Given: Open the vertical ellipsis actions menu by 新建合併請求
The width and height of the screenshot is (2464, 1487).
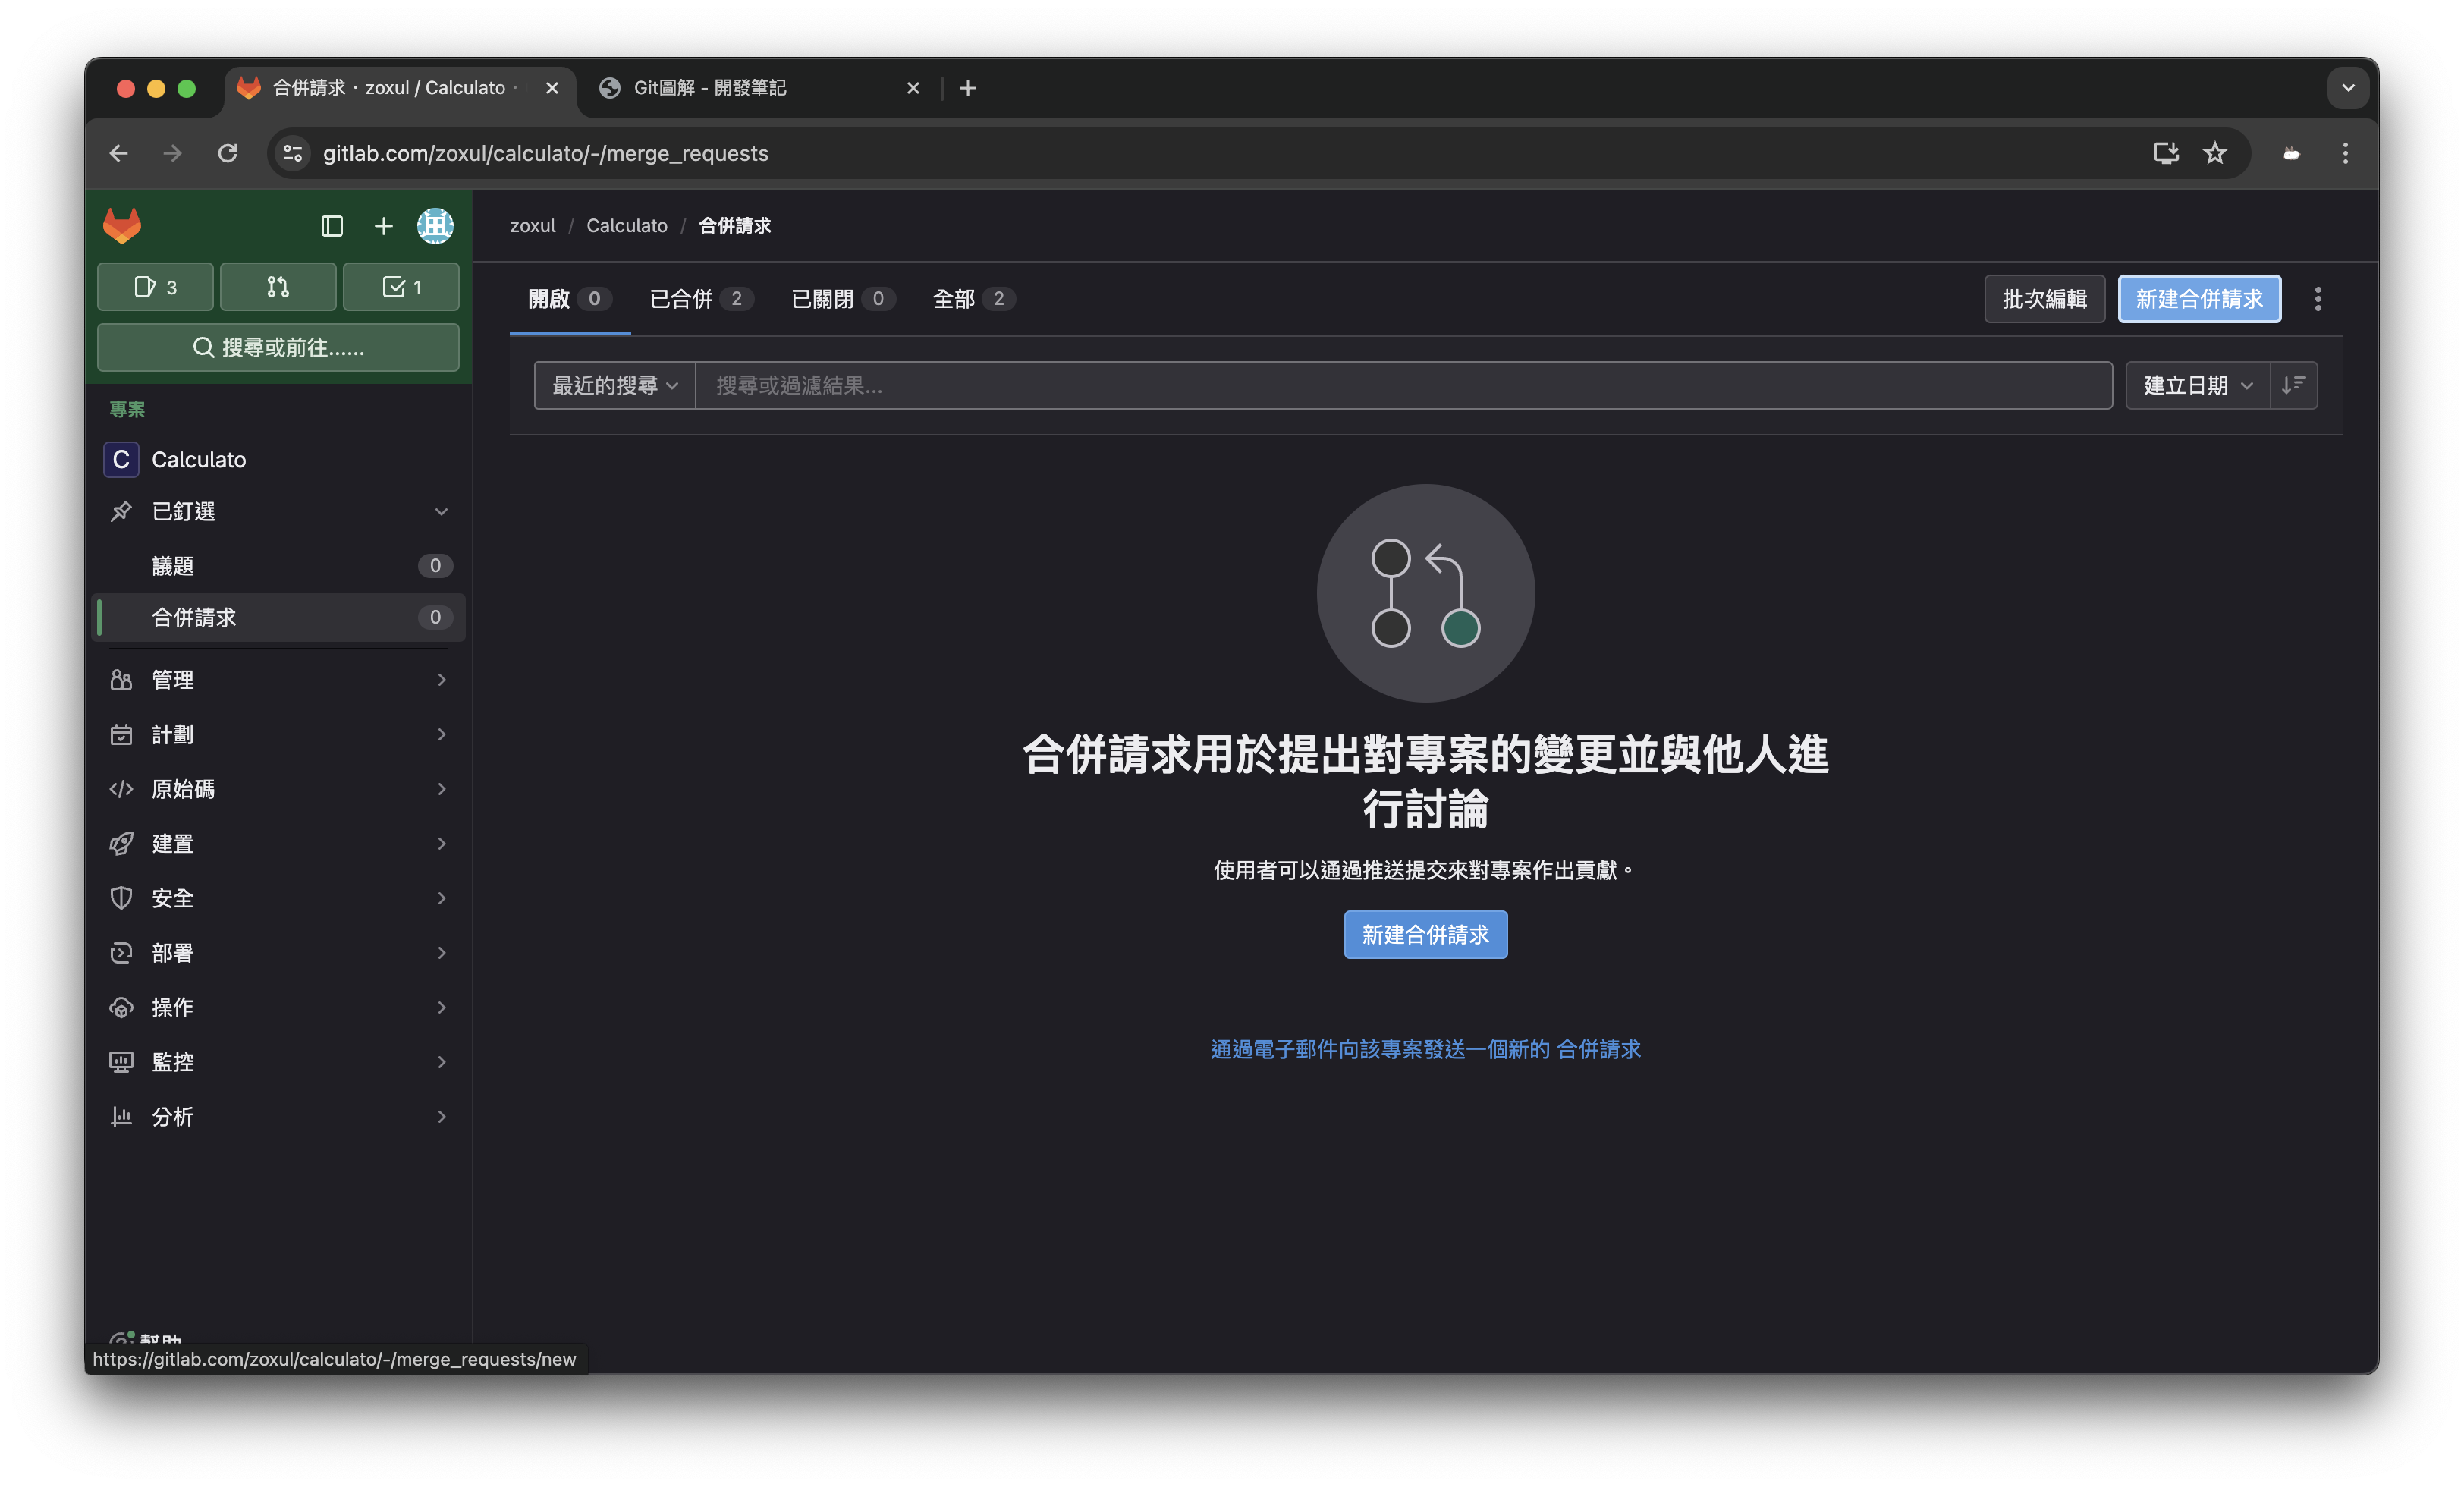Looking at the screenshot, I should click(x=2317, y=299).
